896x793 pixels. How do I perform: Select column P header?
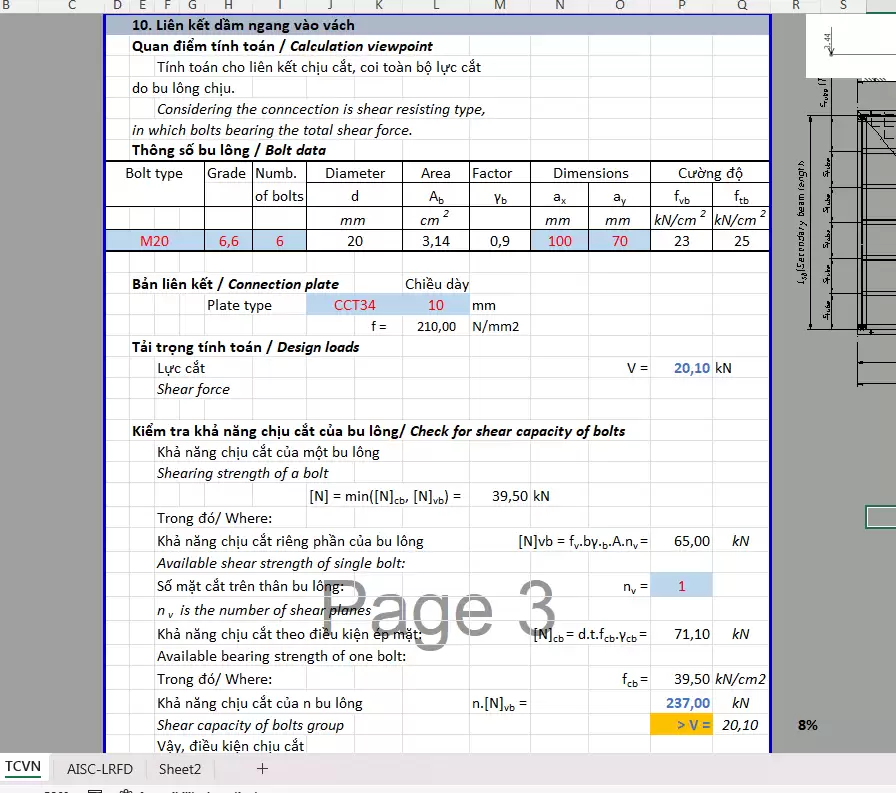click(681, 6)
